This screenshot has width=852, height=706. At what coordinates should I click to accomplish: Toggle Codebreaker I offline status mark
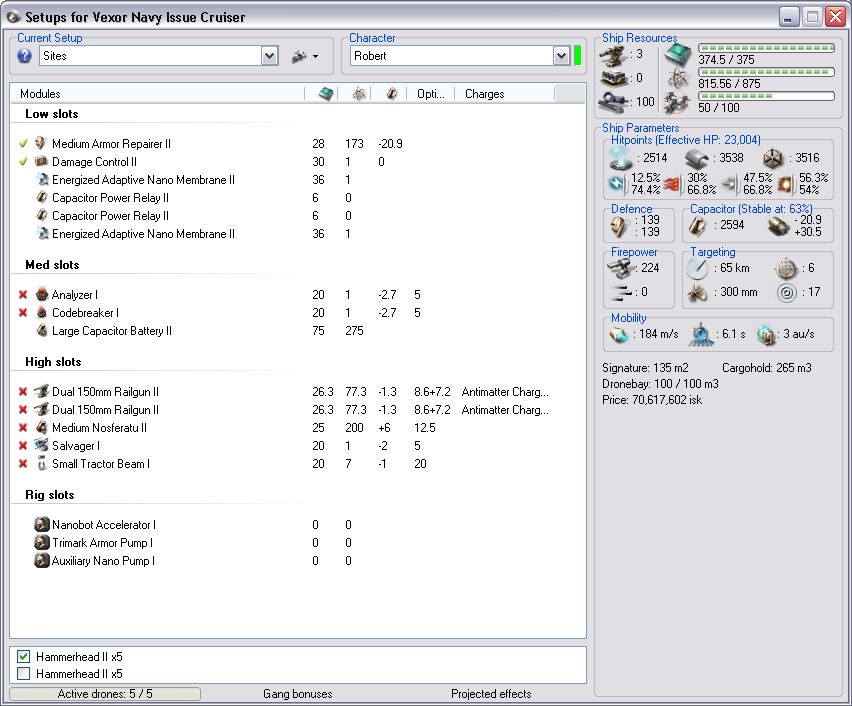23,313
